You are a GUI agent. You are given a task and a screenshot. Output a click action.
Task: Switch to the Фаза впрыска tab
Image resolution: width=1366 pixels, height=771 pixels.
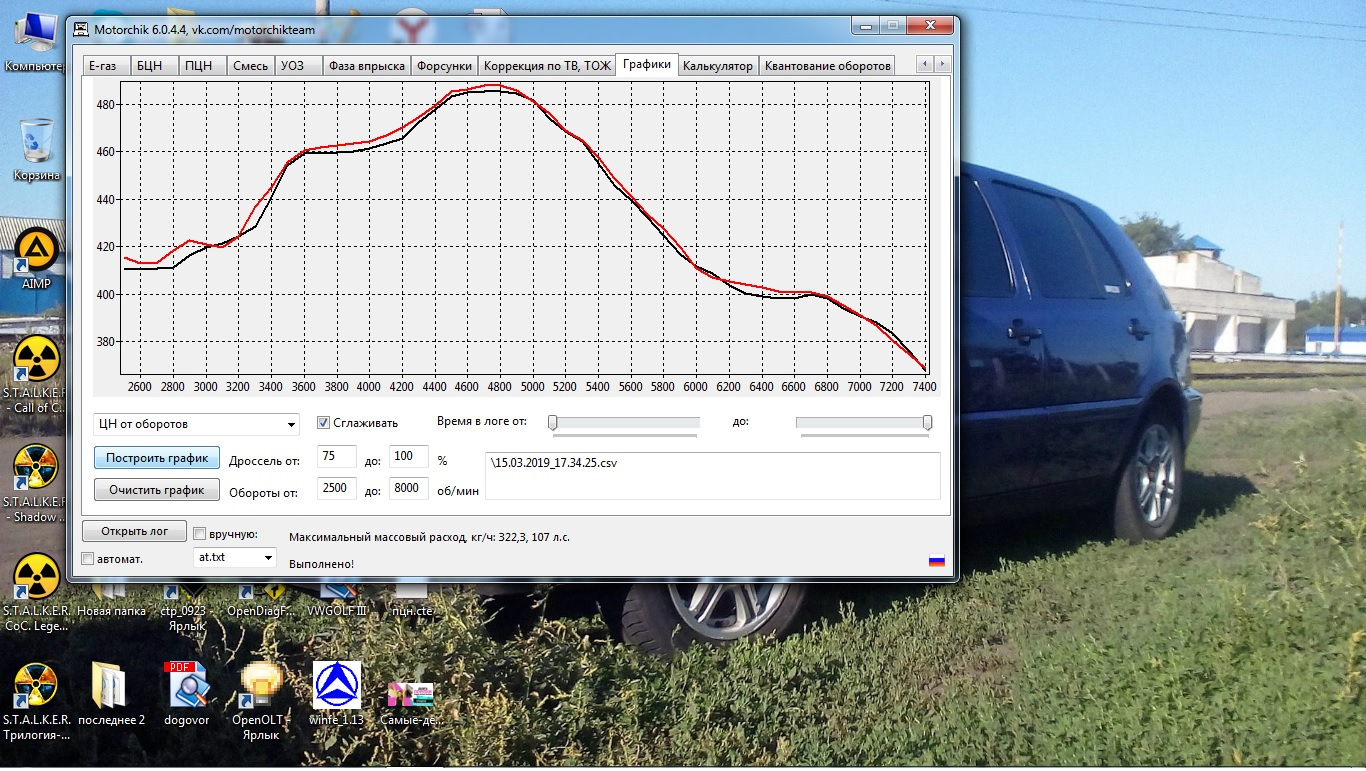tap(367, 66)
